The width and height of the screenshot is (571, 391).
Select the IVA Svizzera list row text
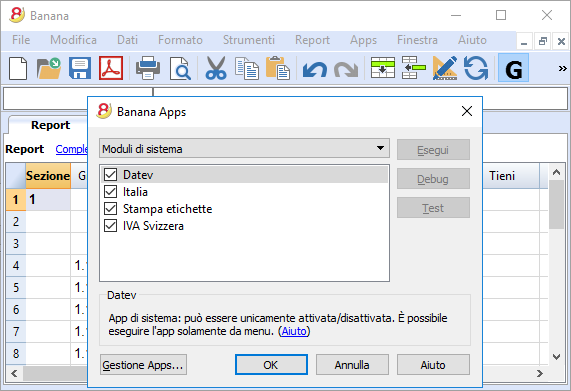[153, 226]
